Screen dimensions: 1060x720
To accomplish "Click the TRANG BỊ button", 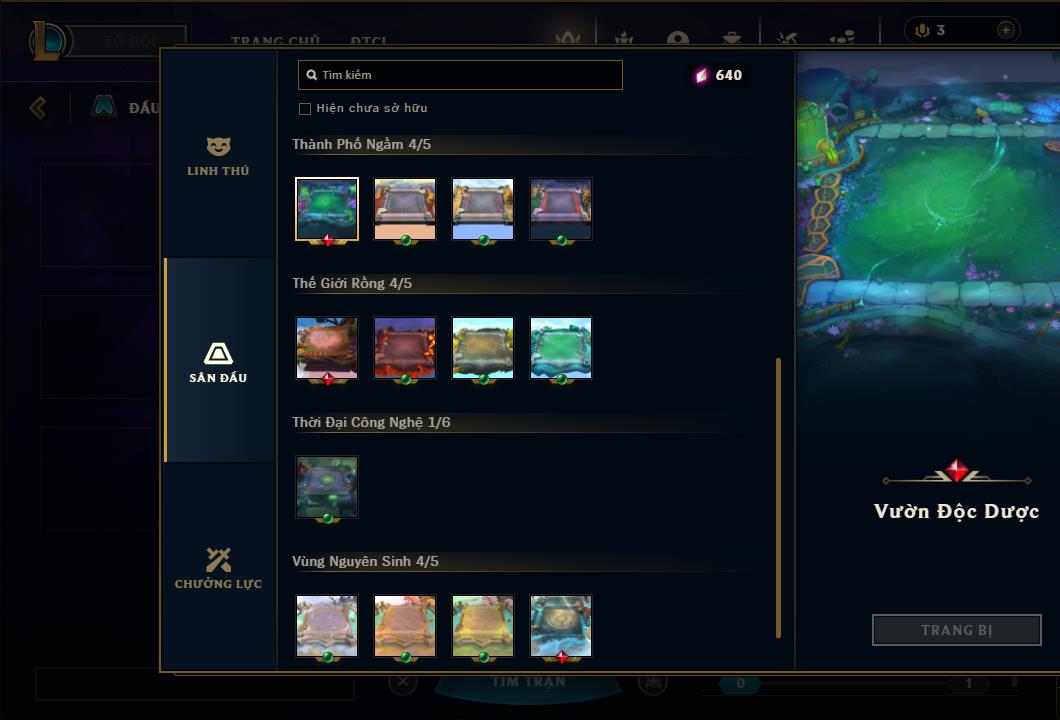I will [x=956, y=630].
